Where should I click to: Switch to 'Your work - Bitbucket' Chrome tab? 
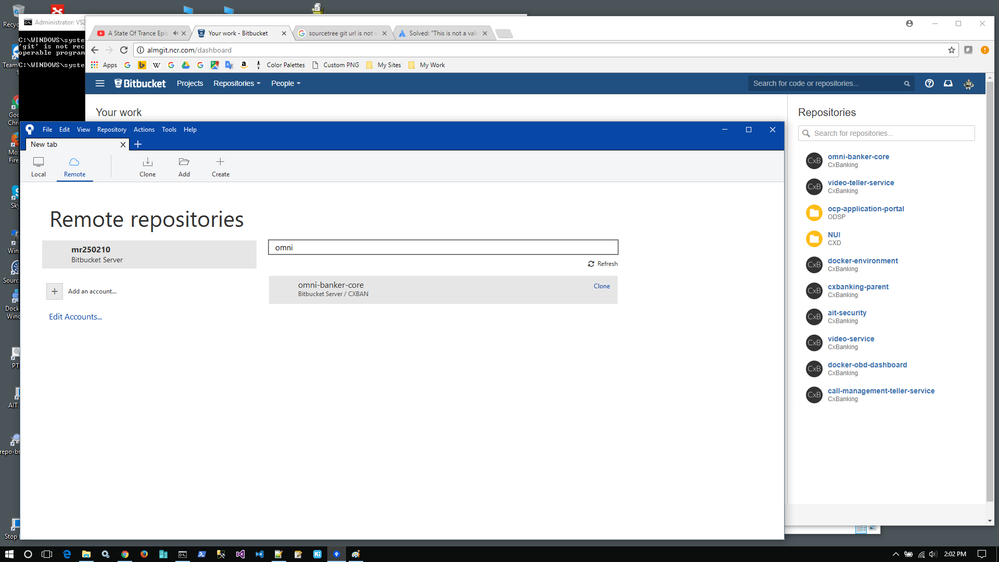click(x=241, y=33)
